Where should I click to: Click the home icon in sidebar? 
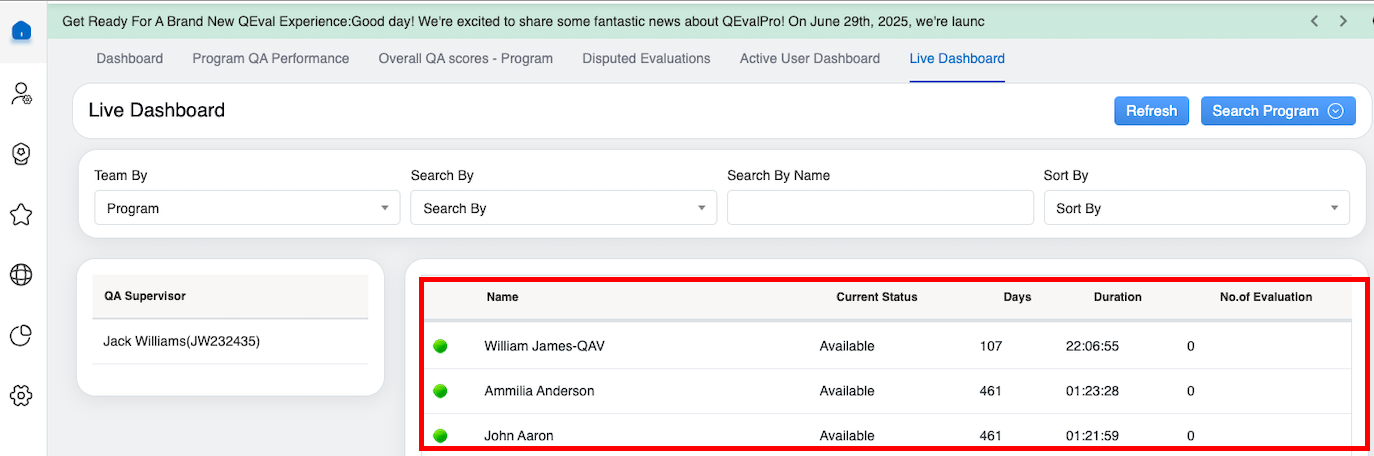click(21, 31)
